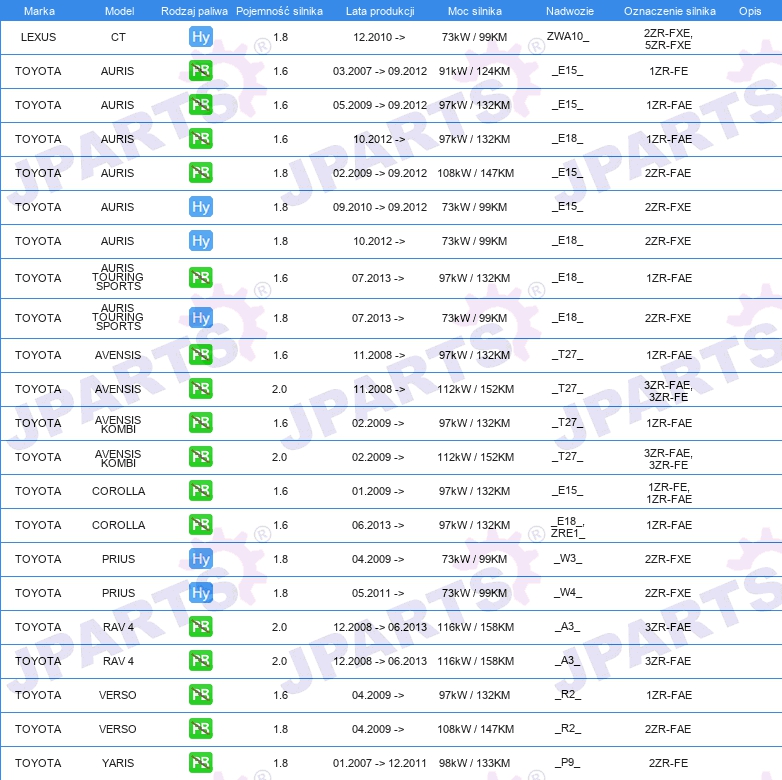Click PRIUS model in the _W3_ row
Screen dimensions: 782x780
(119, 559)
